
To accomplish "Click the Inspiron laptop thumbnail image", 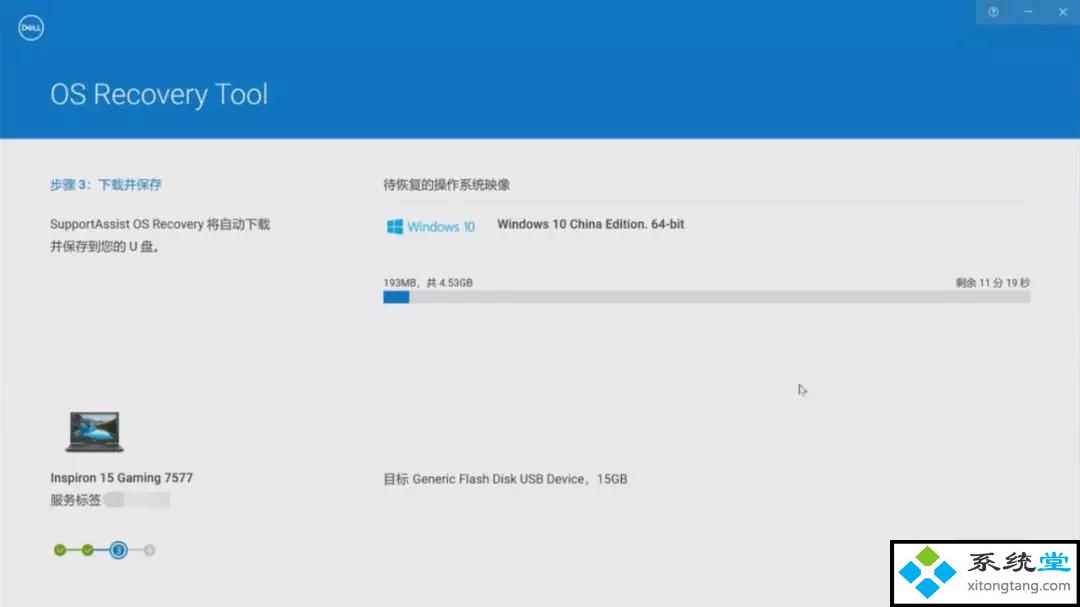I will (94, 432).
